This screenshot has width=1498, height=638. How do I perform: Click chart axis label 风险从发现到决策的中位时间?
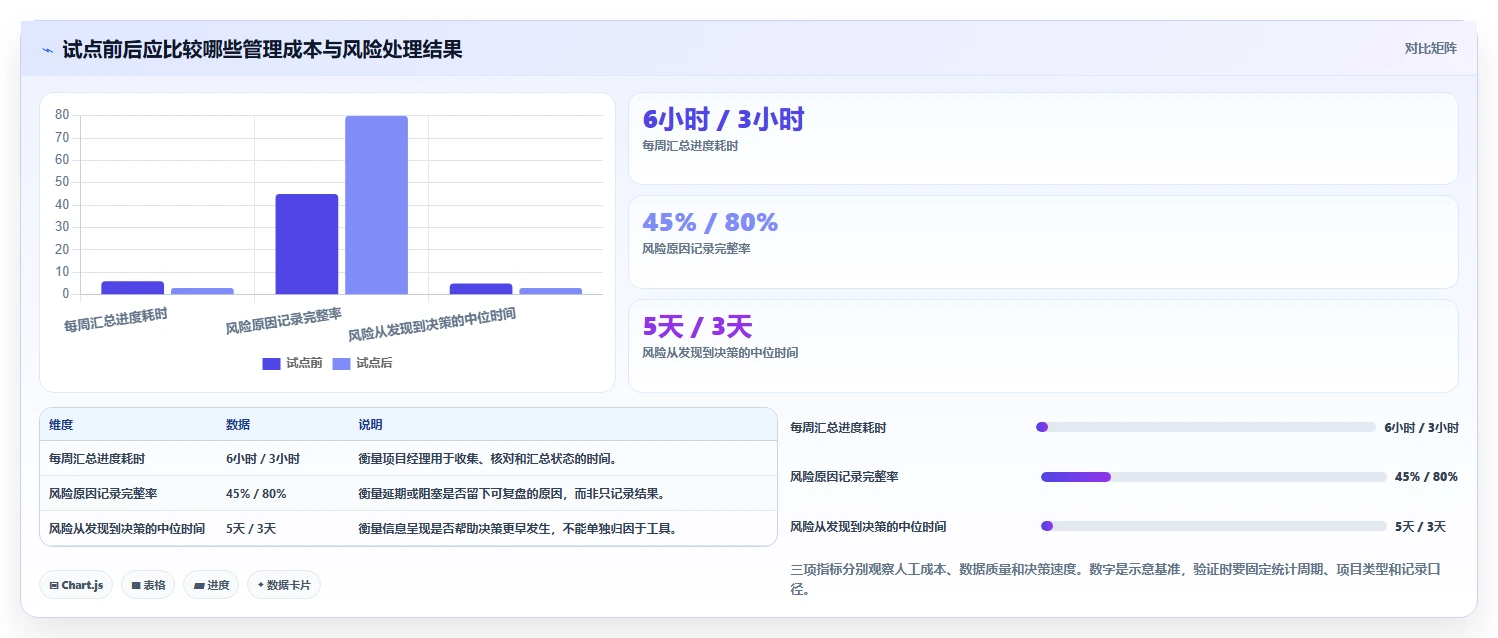point(432,325)
